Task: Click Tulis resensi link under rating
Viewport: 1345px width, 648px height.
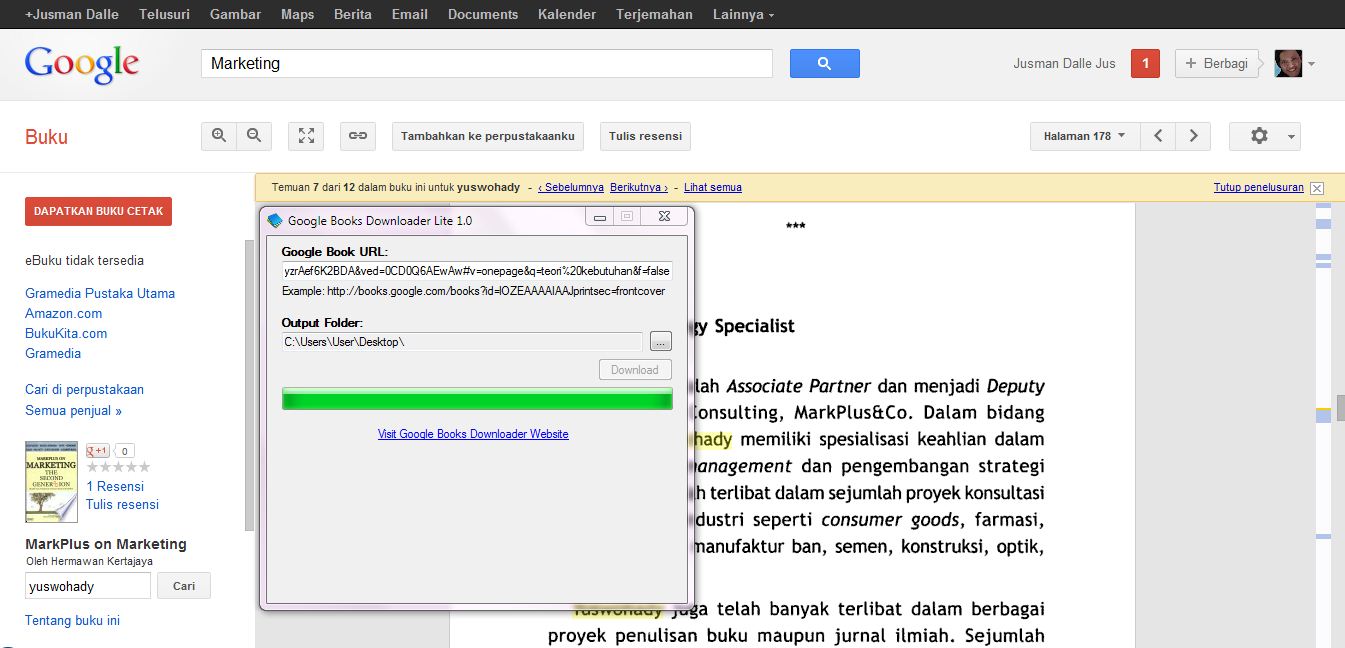Action: point(122,504)
